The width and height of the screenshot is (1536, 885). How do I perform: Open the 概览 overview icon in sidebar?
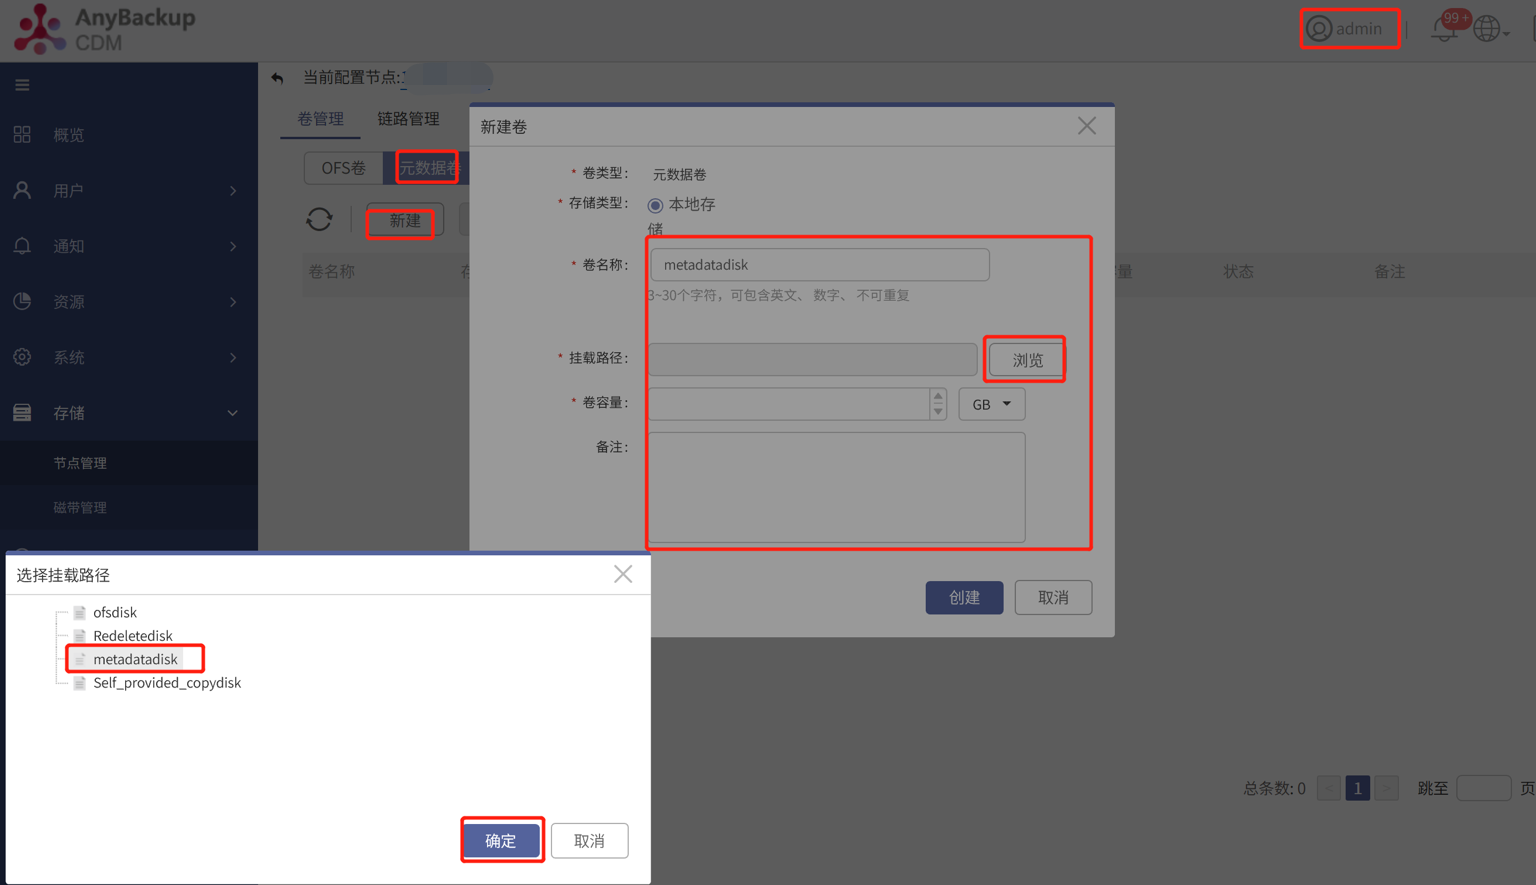(x=22, y=134)
